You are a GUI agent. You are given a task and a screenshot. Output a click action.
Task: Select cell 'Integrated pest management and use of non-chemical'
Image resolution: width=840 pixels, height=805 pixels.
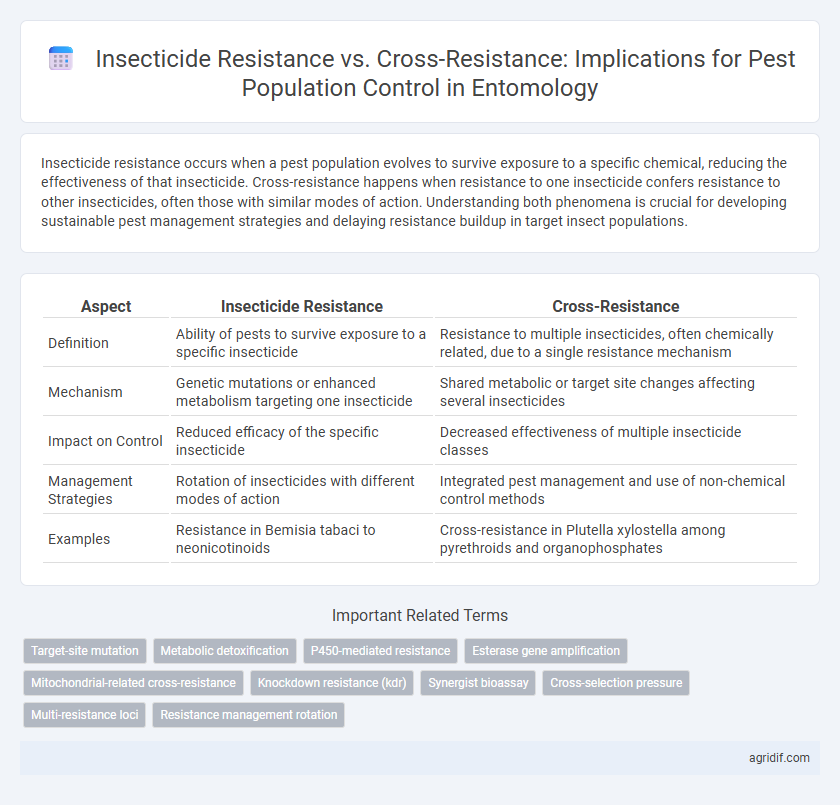616,490
